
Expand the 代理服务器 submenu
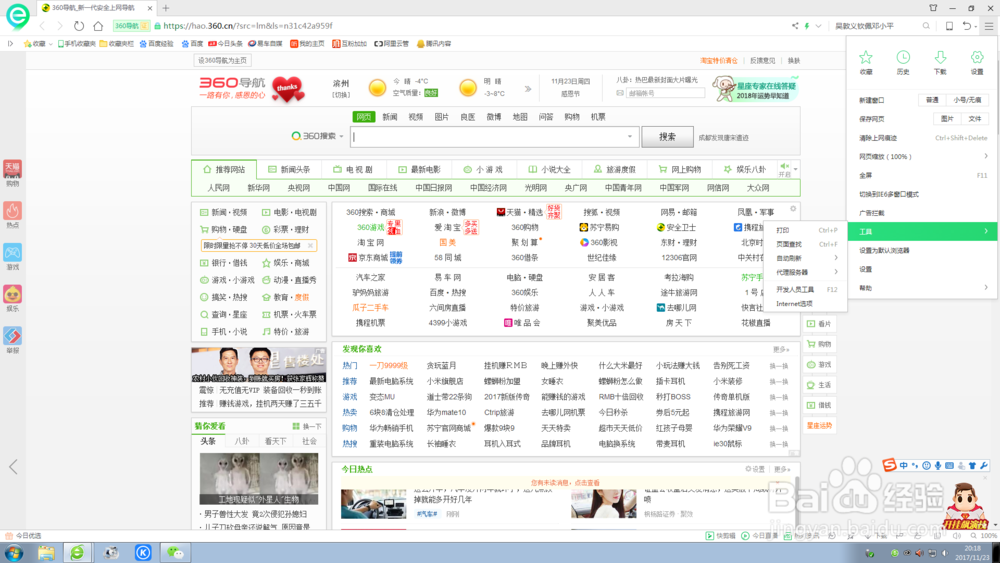tap(835, 272)
